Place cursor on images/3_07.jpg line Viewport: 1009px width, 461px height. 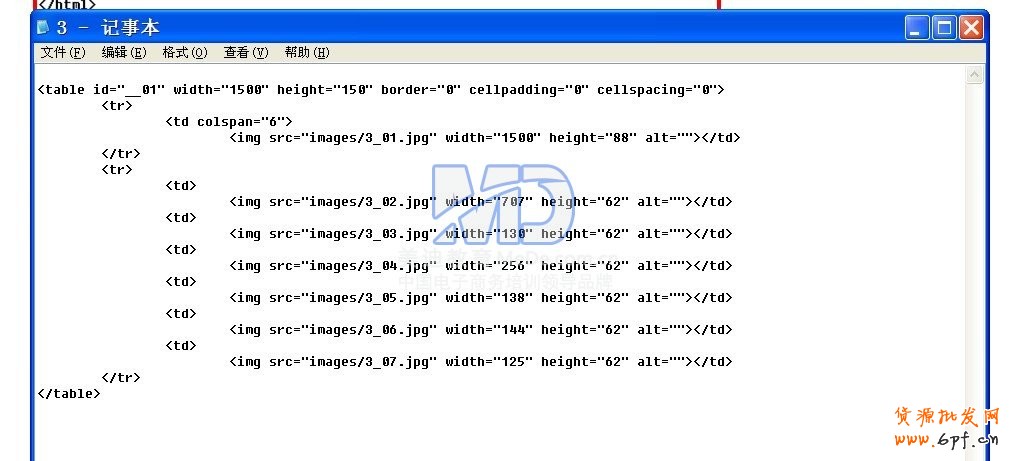481,362
